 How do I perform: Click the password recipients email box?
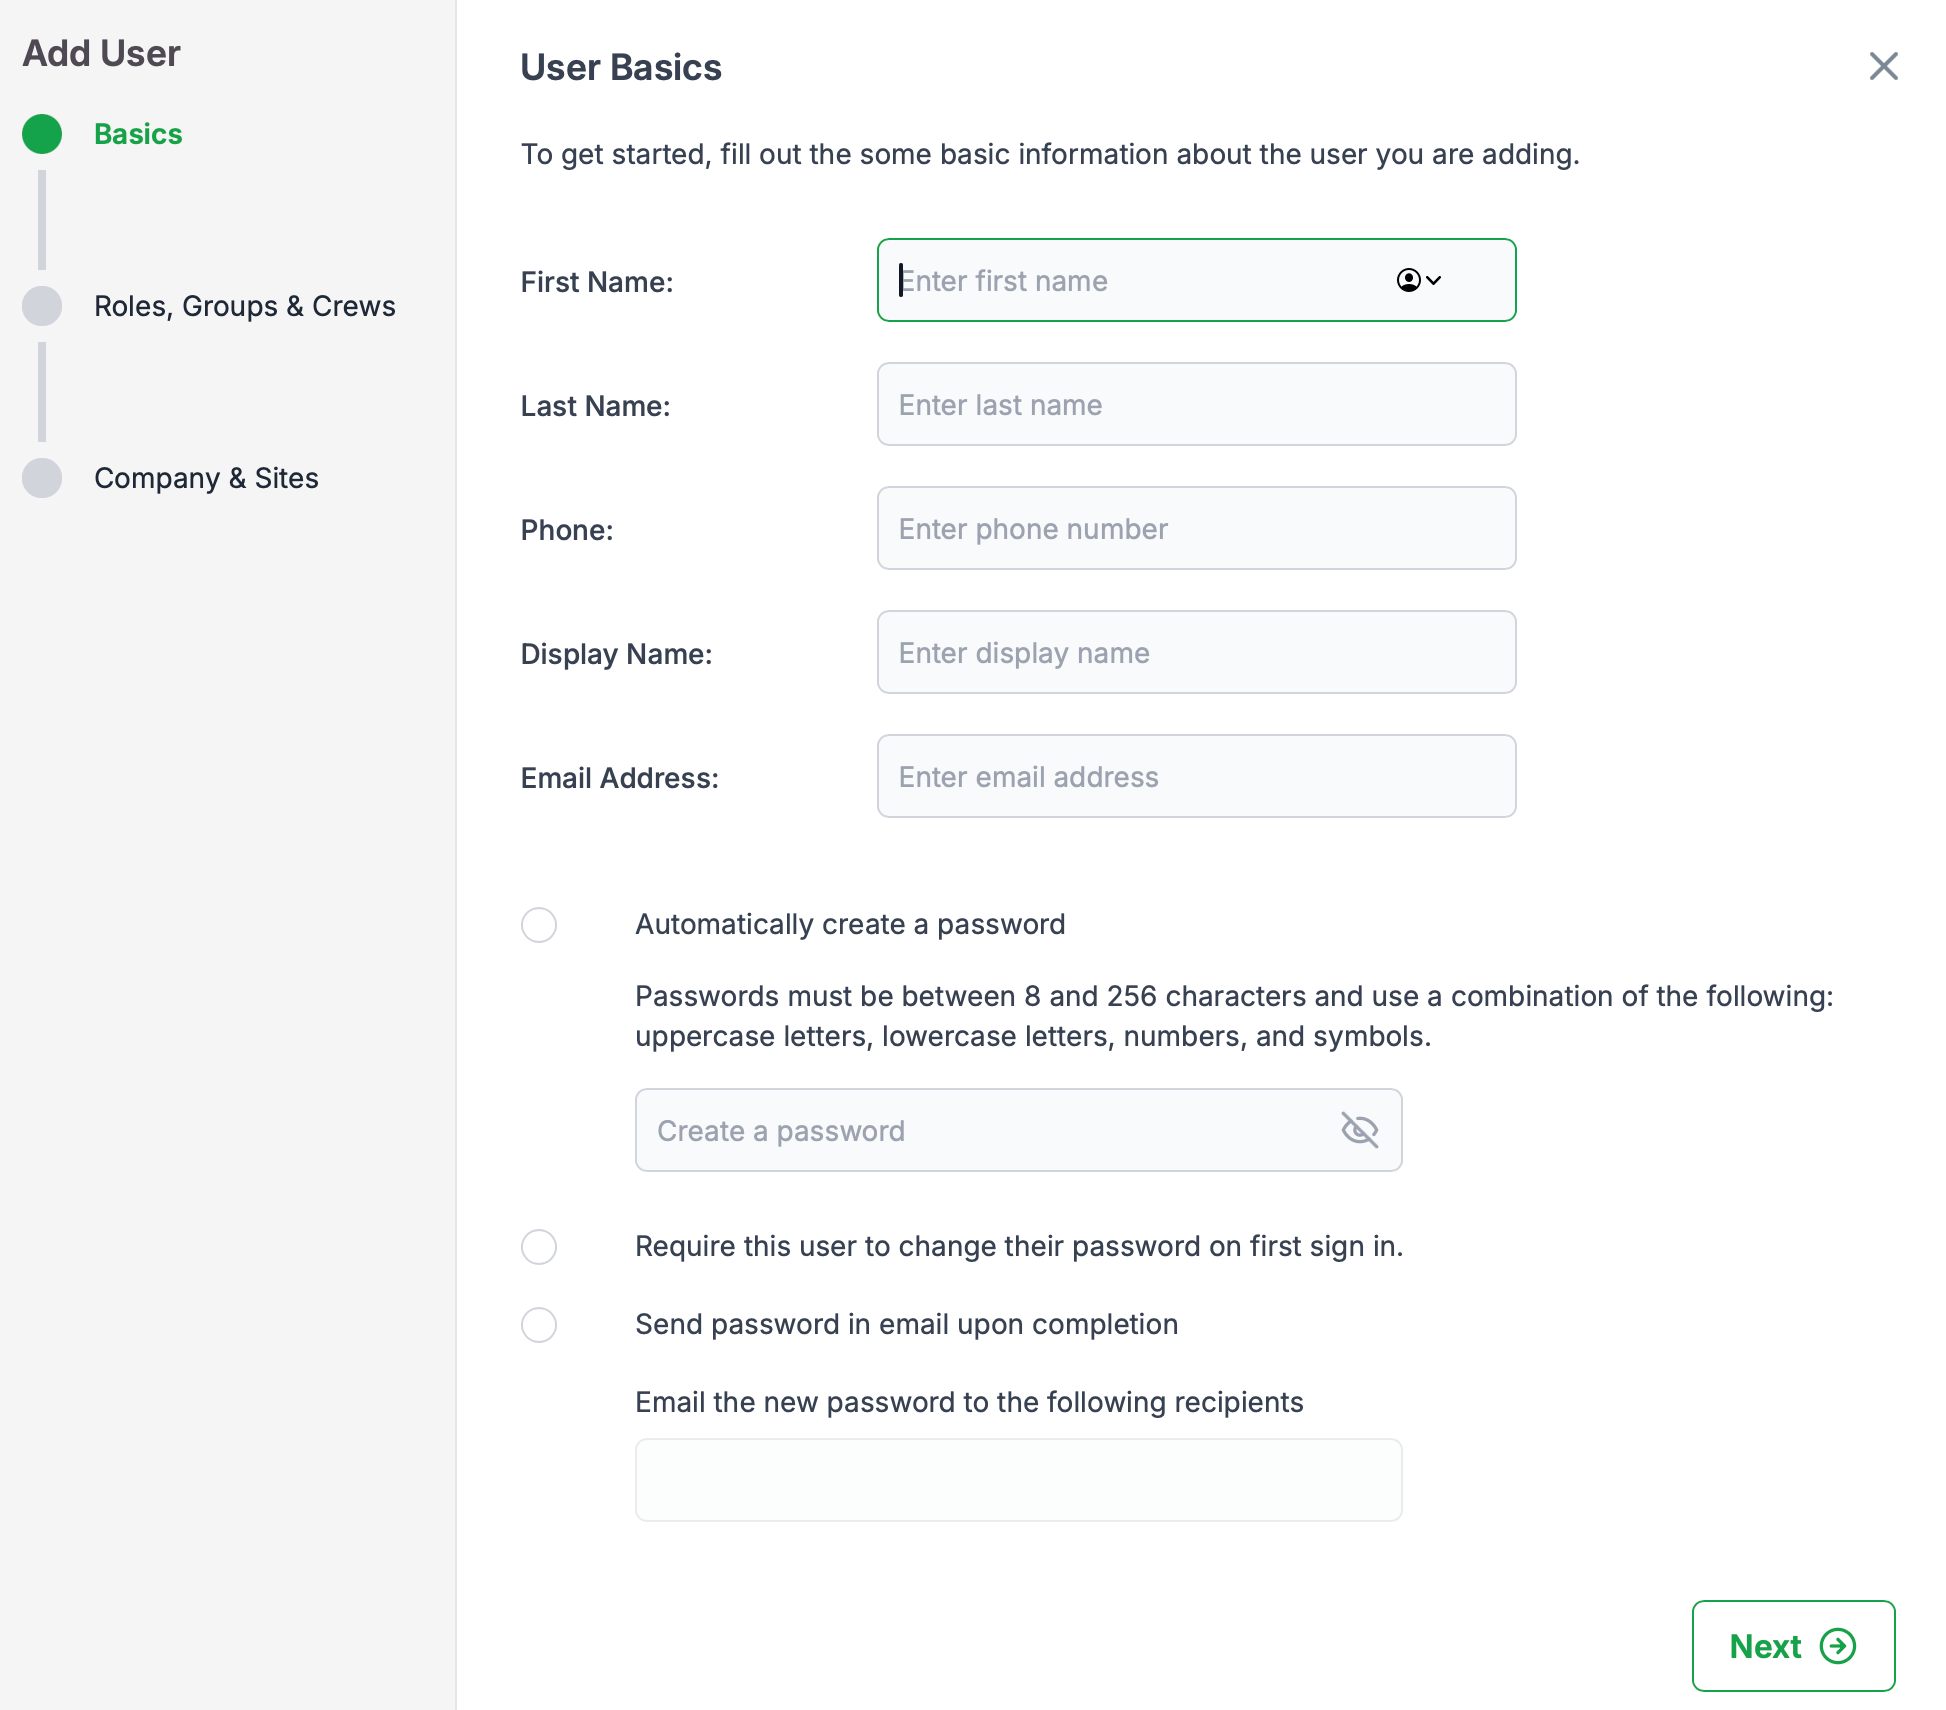pos(1018,1480)
